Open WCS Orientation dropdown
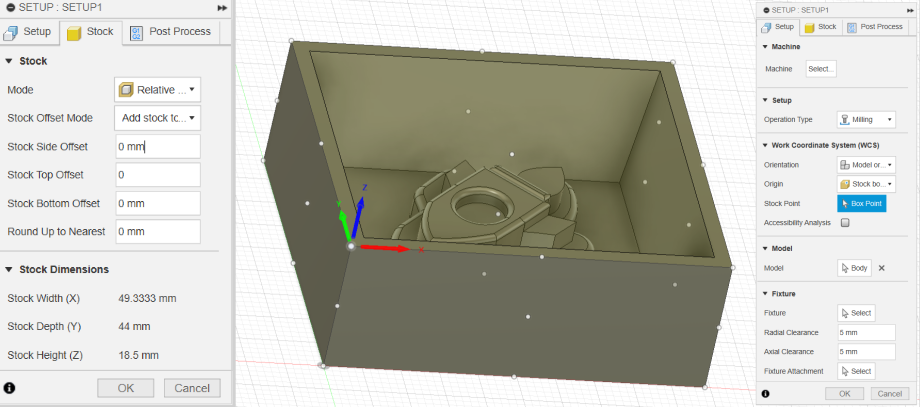This screenshot has width=920, height=407. coord(866,165)
